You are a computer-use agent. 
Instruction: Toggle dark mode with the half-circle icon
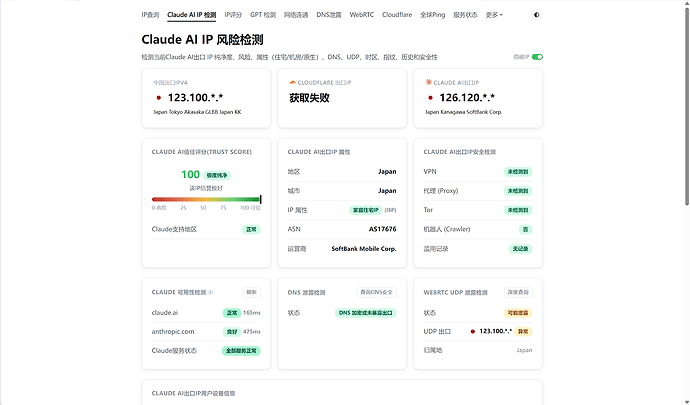(536, 15)
